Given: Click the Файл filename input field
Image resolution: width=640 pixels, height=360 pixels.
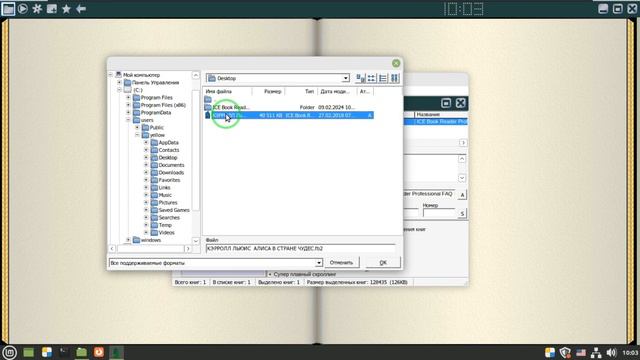Looking at the screenshot, I should point(300,248).
